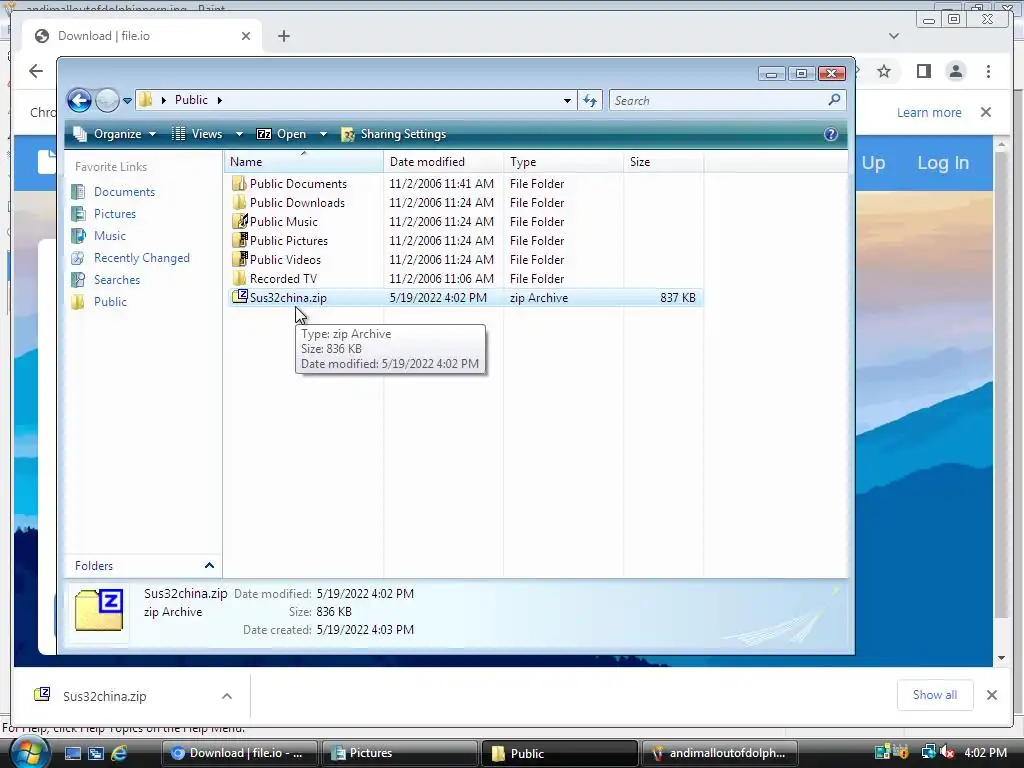Click Log In on file.io page
The height and width of the screenshot is (768, 1024).
click(943, 163)
